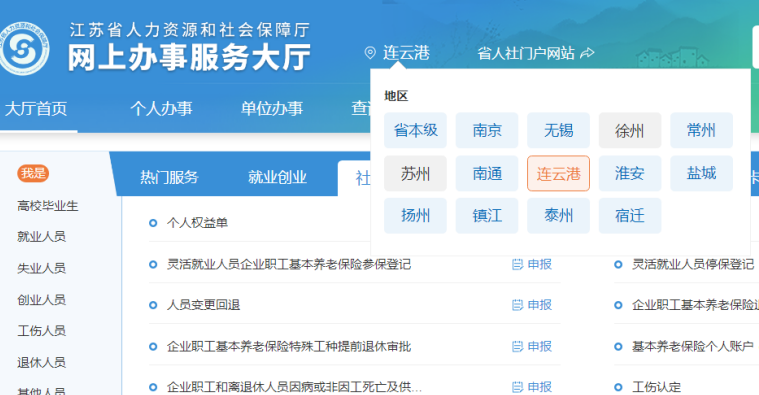Click the 我是 orange badge

tap(33, 173)
